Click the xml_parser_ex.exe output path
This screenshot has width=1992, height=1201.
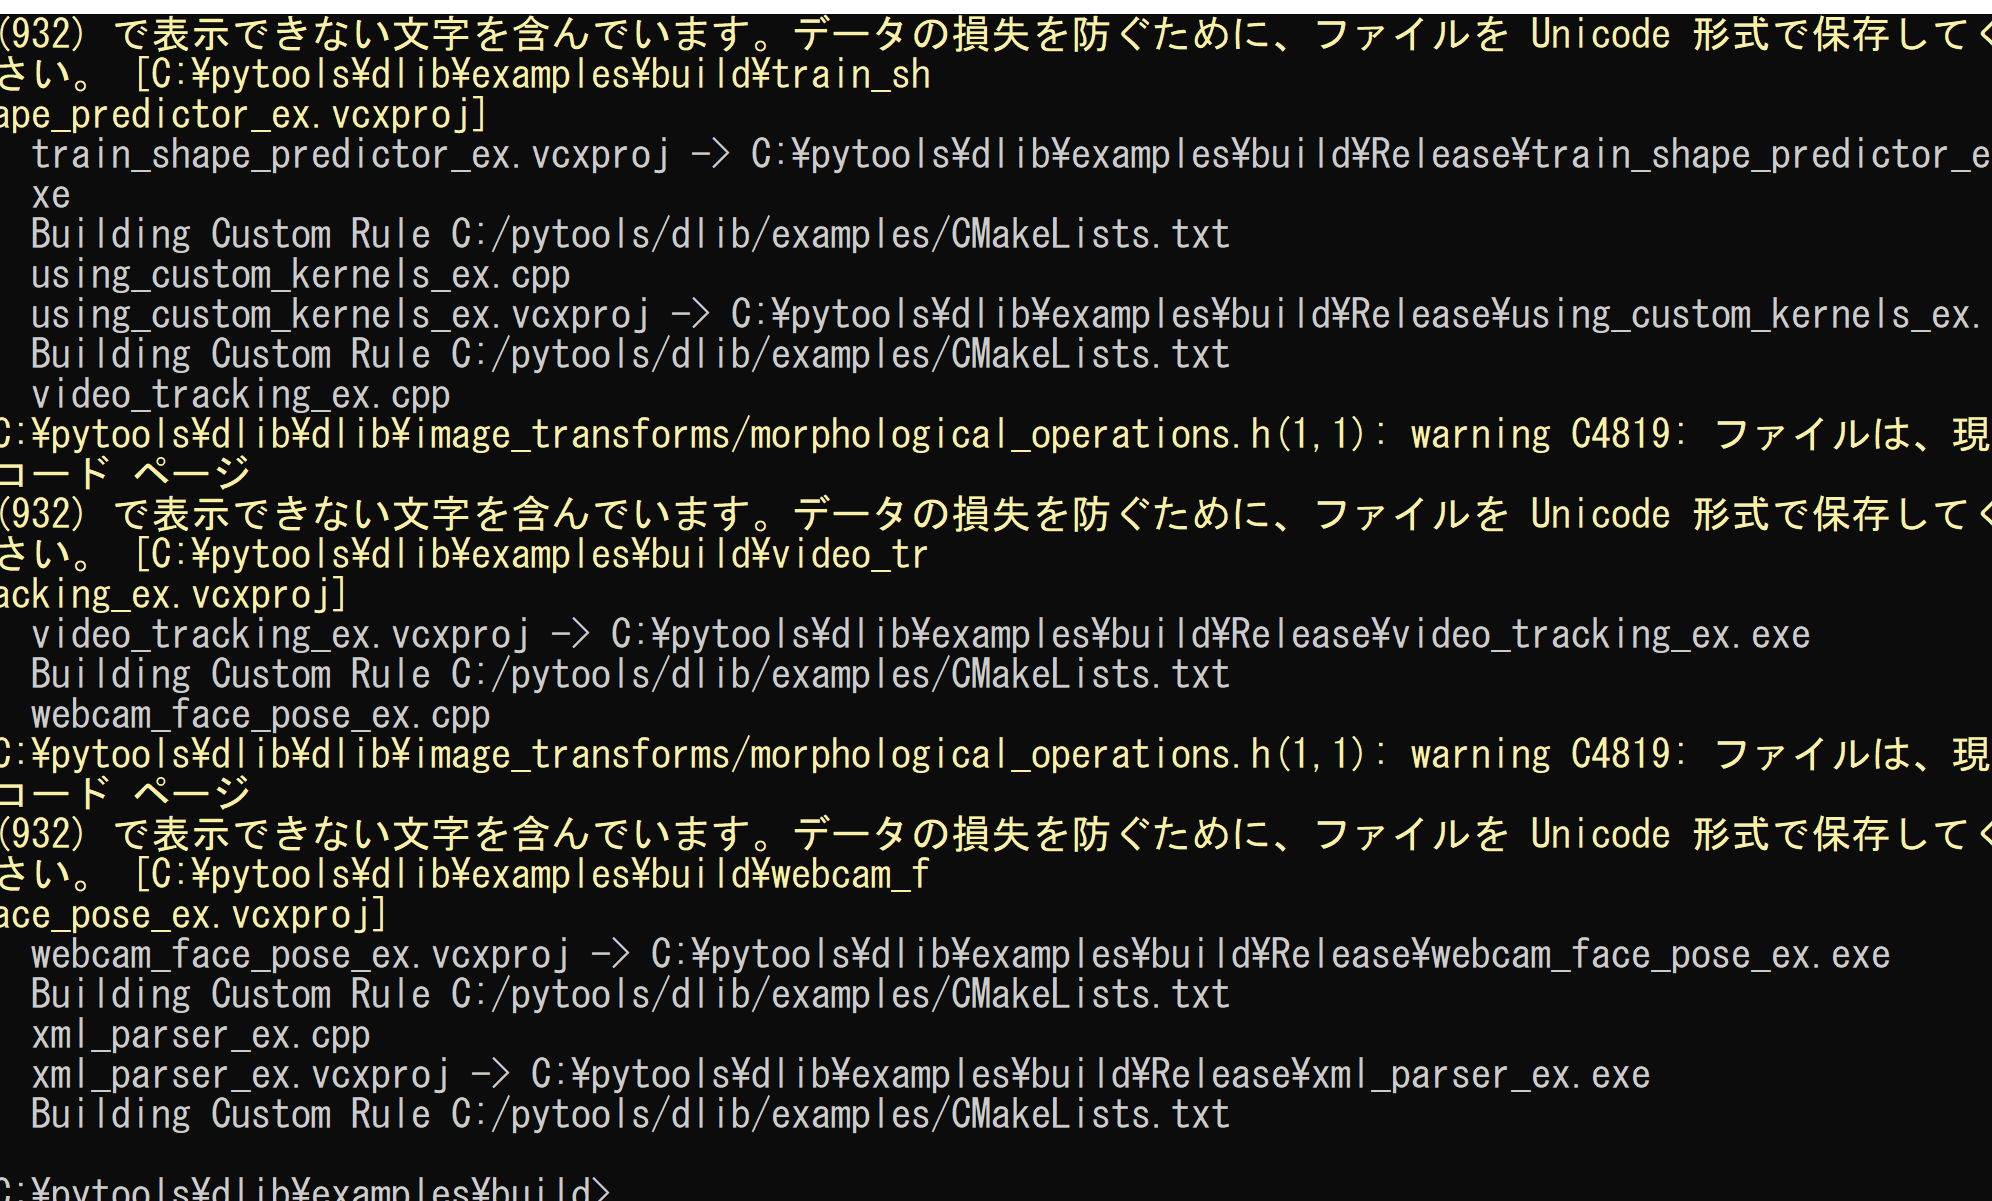[1090, 1075]
